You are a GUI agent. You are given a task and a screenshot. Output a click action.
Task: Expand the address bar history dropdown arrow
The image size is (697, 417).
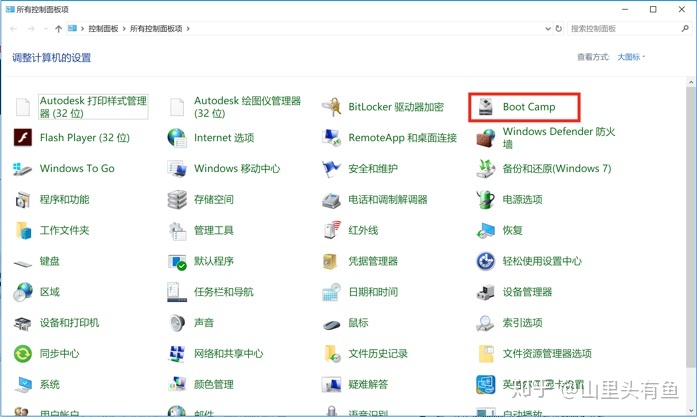(x=548, y=28)
